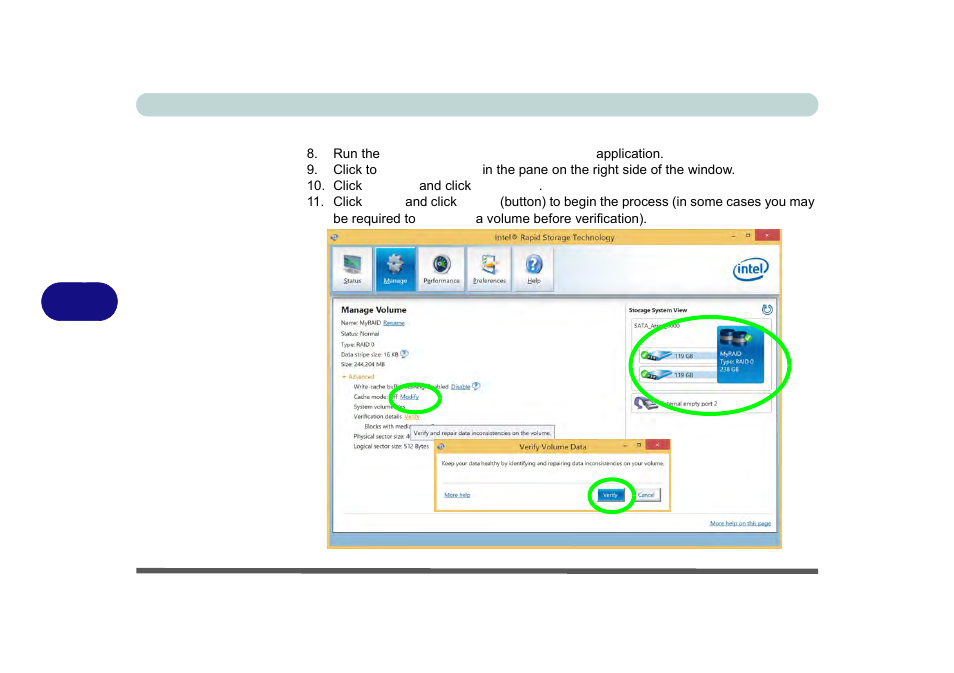Minimize the Verify Volume Data dialog
Viewport: 954px width, 673px height.
tap(625, 446)
